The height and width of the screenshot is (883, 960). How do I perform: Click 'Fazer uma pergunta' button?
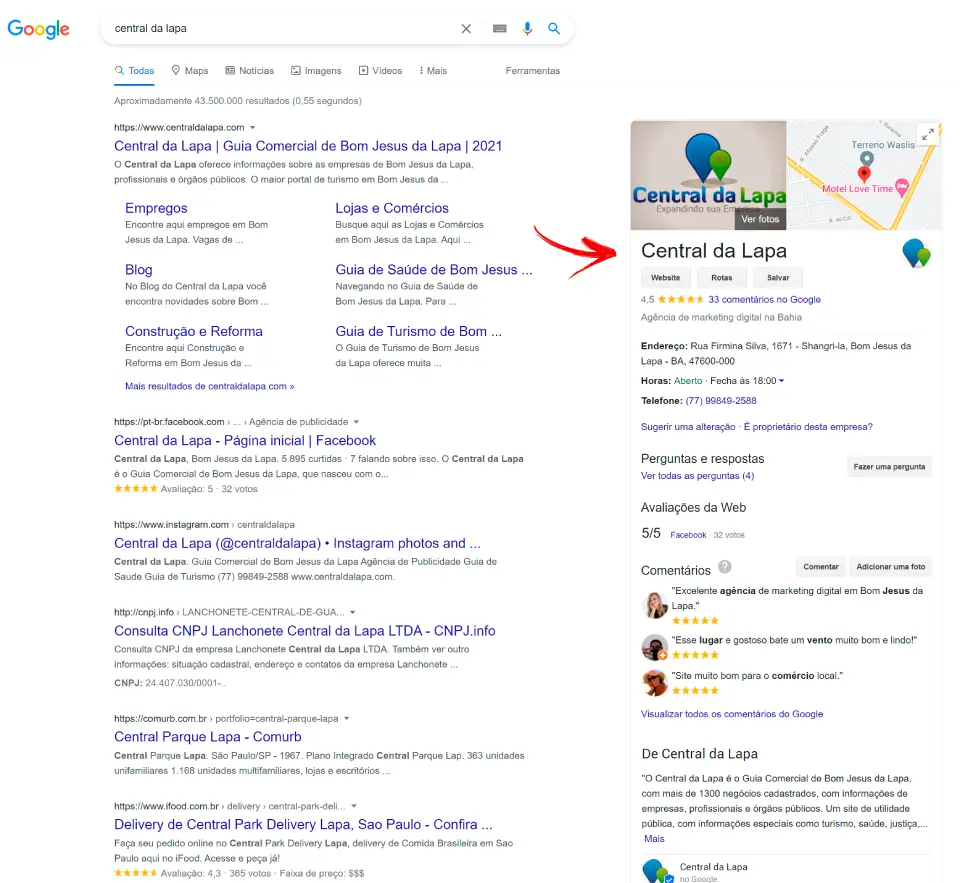click(889, 467)
